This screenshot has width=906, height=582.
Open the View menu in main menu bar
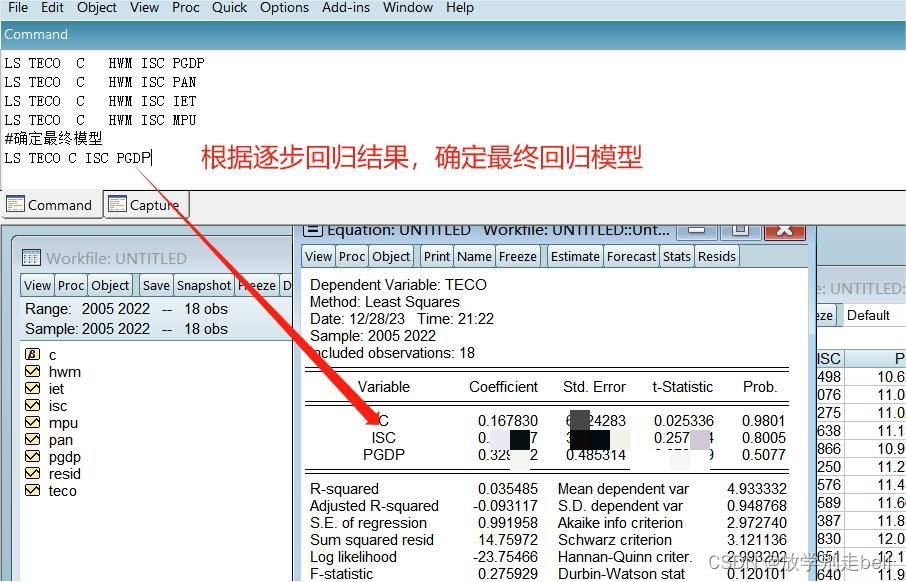click(x=144, y=8)
